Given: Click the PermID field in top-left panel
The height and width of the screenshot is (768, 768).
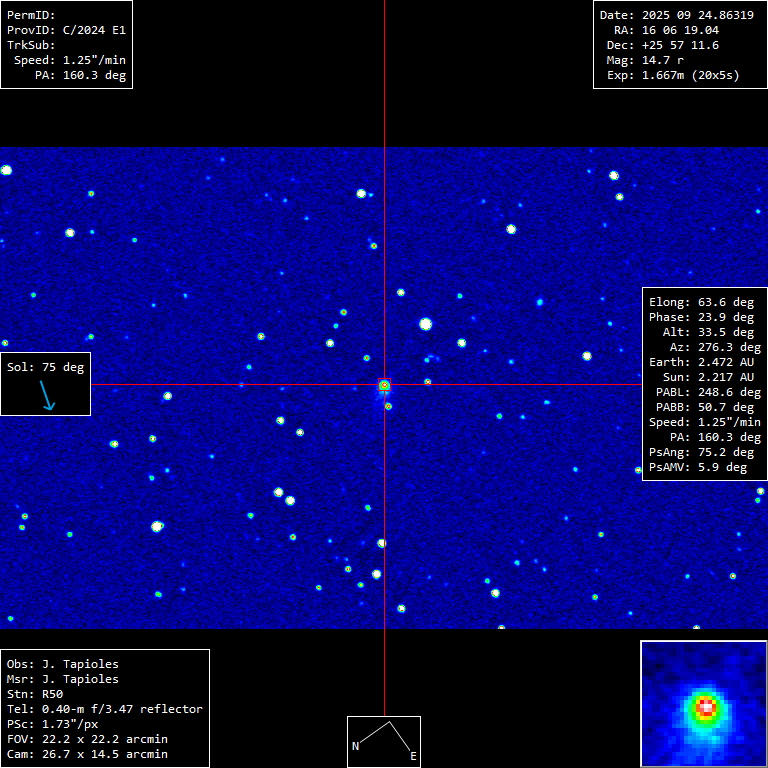Looking at the screenshot, I should coord(31,15).
